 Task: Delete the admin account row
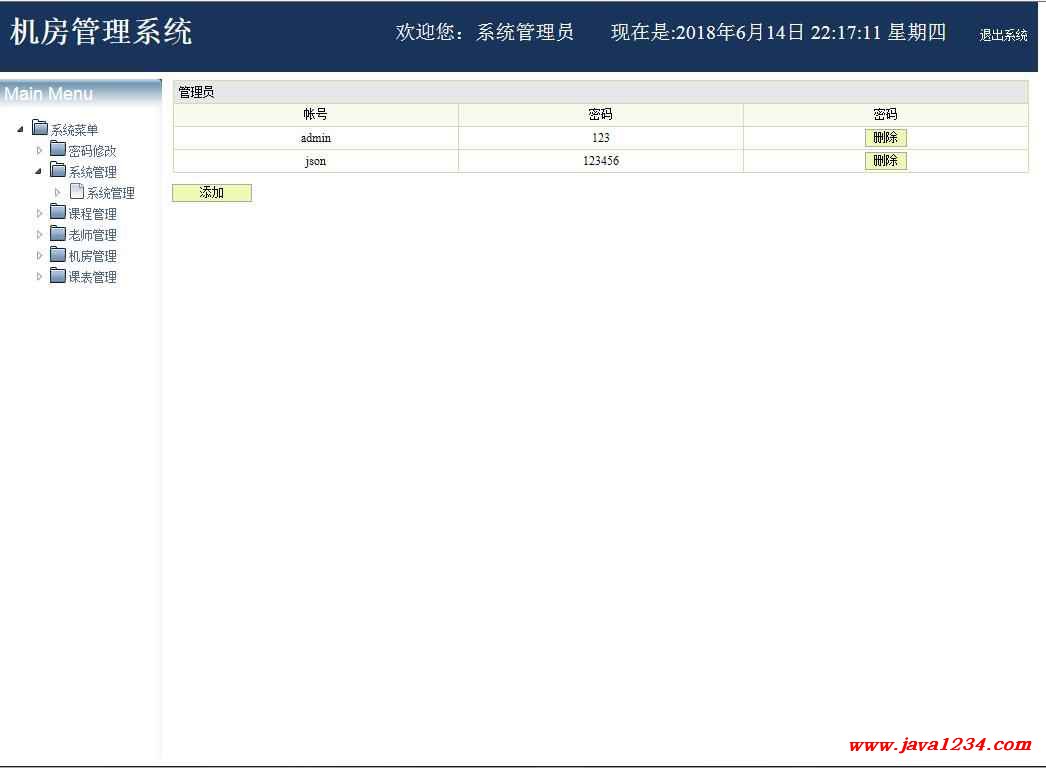pos(885,138)
